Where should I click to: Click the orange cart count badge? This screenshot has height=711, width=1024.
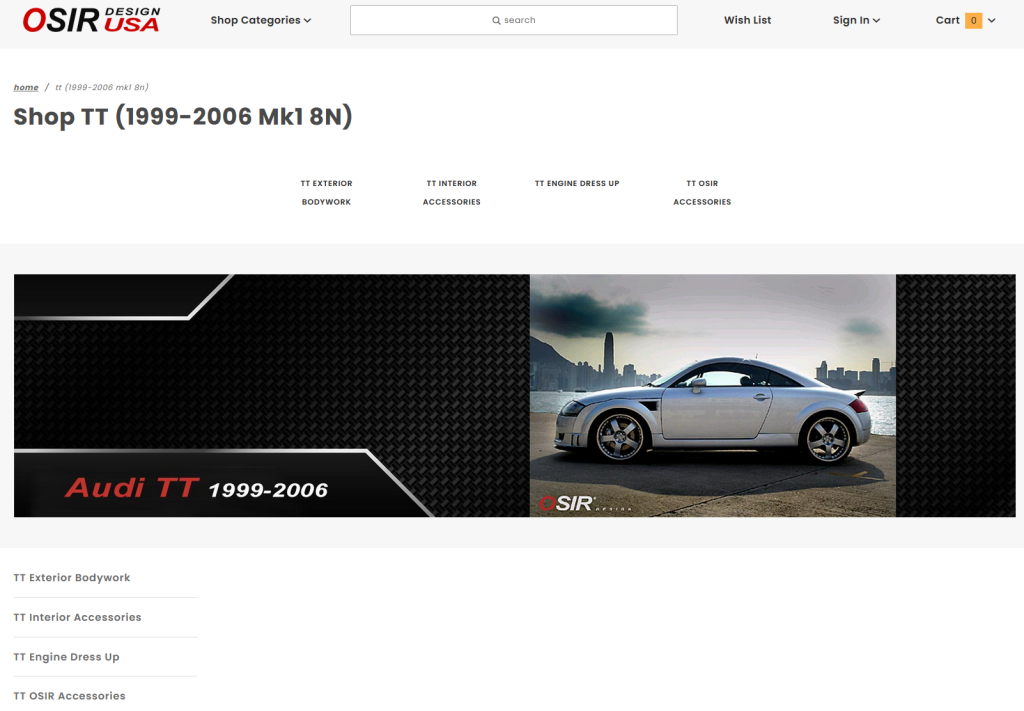[973, 20]
